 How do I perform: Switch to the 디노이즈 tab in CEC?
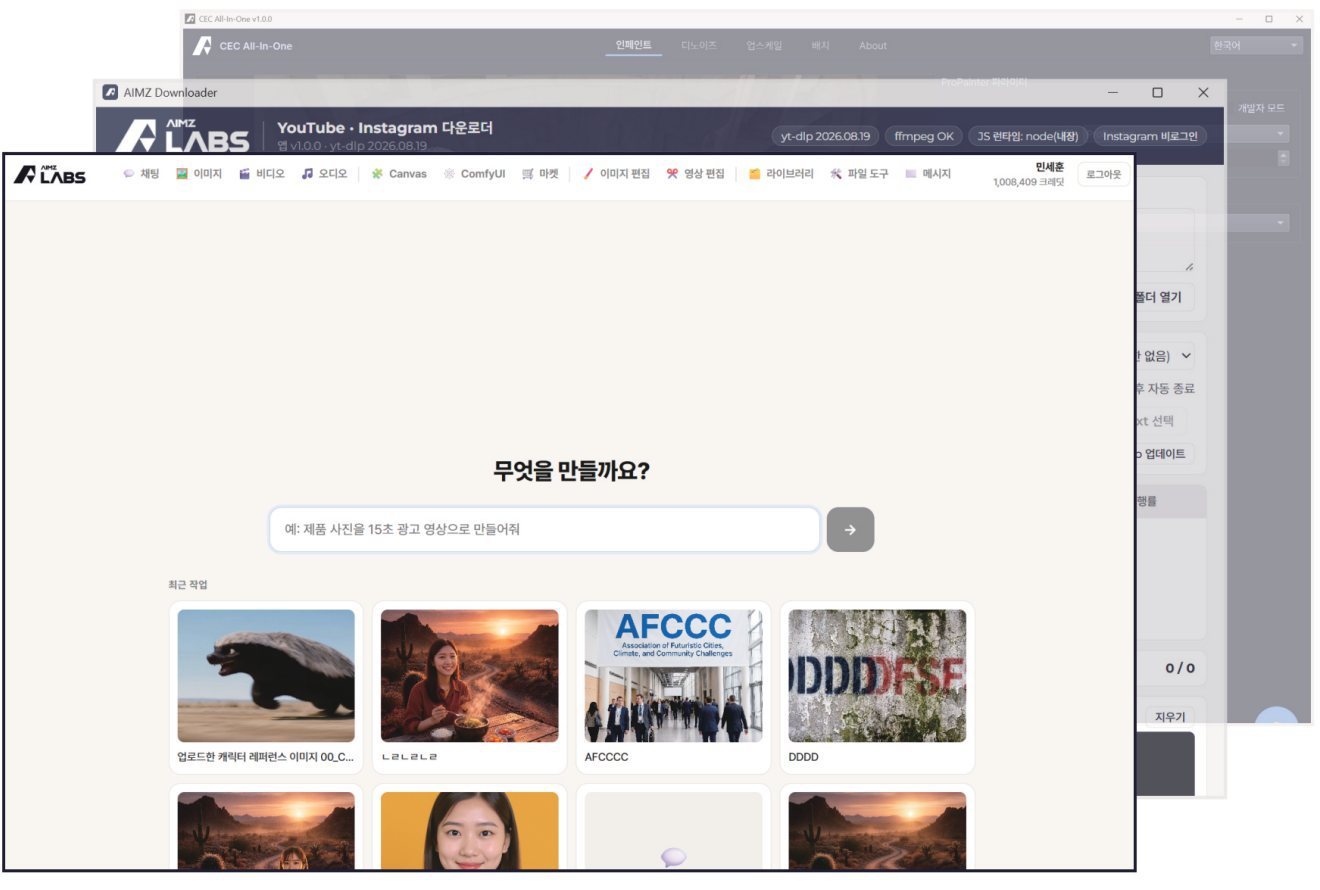(699, 46)
